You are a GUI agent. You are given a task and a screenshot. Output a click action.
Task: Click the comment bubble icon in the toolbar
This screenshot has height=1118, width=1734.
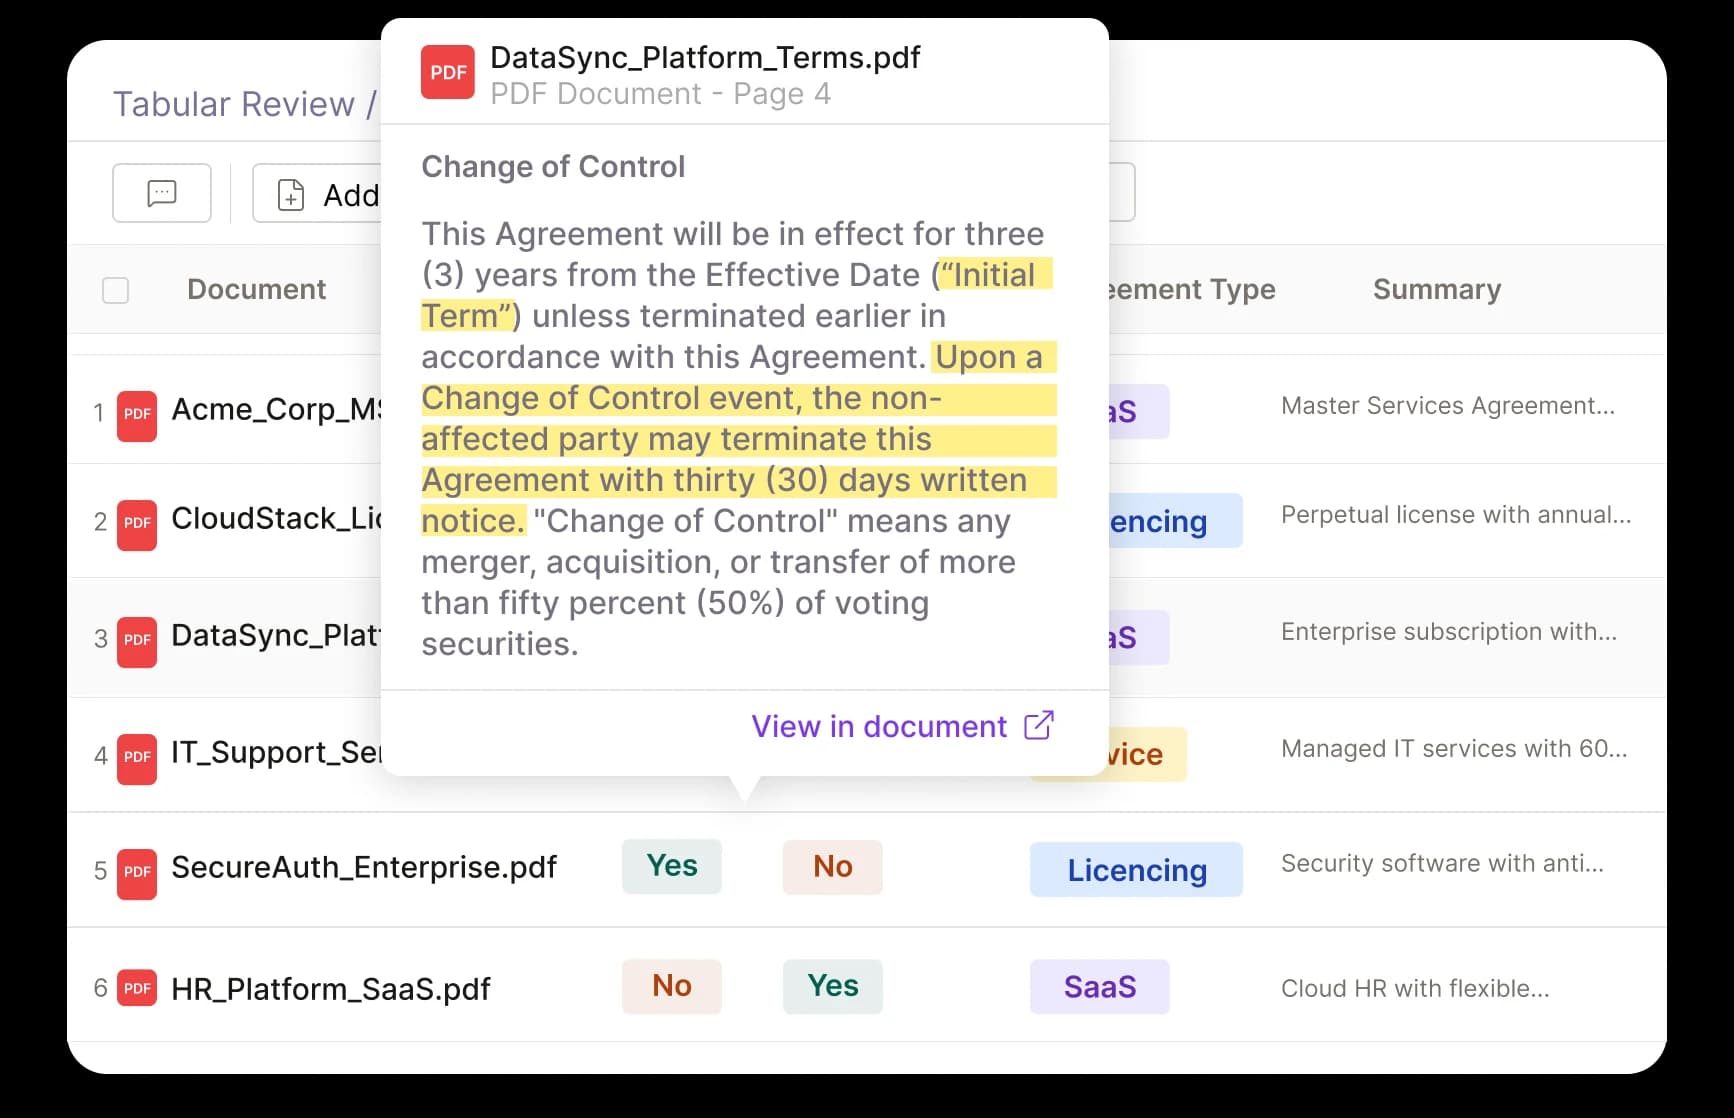coord(161,192)
